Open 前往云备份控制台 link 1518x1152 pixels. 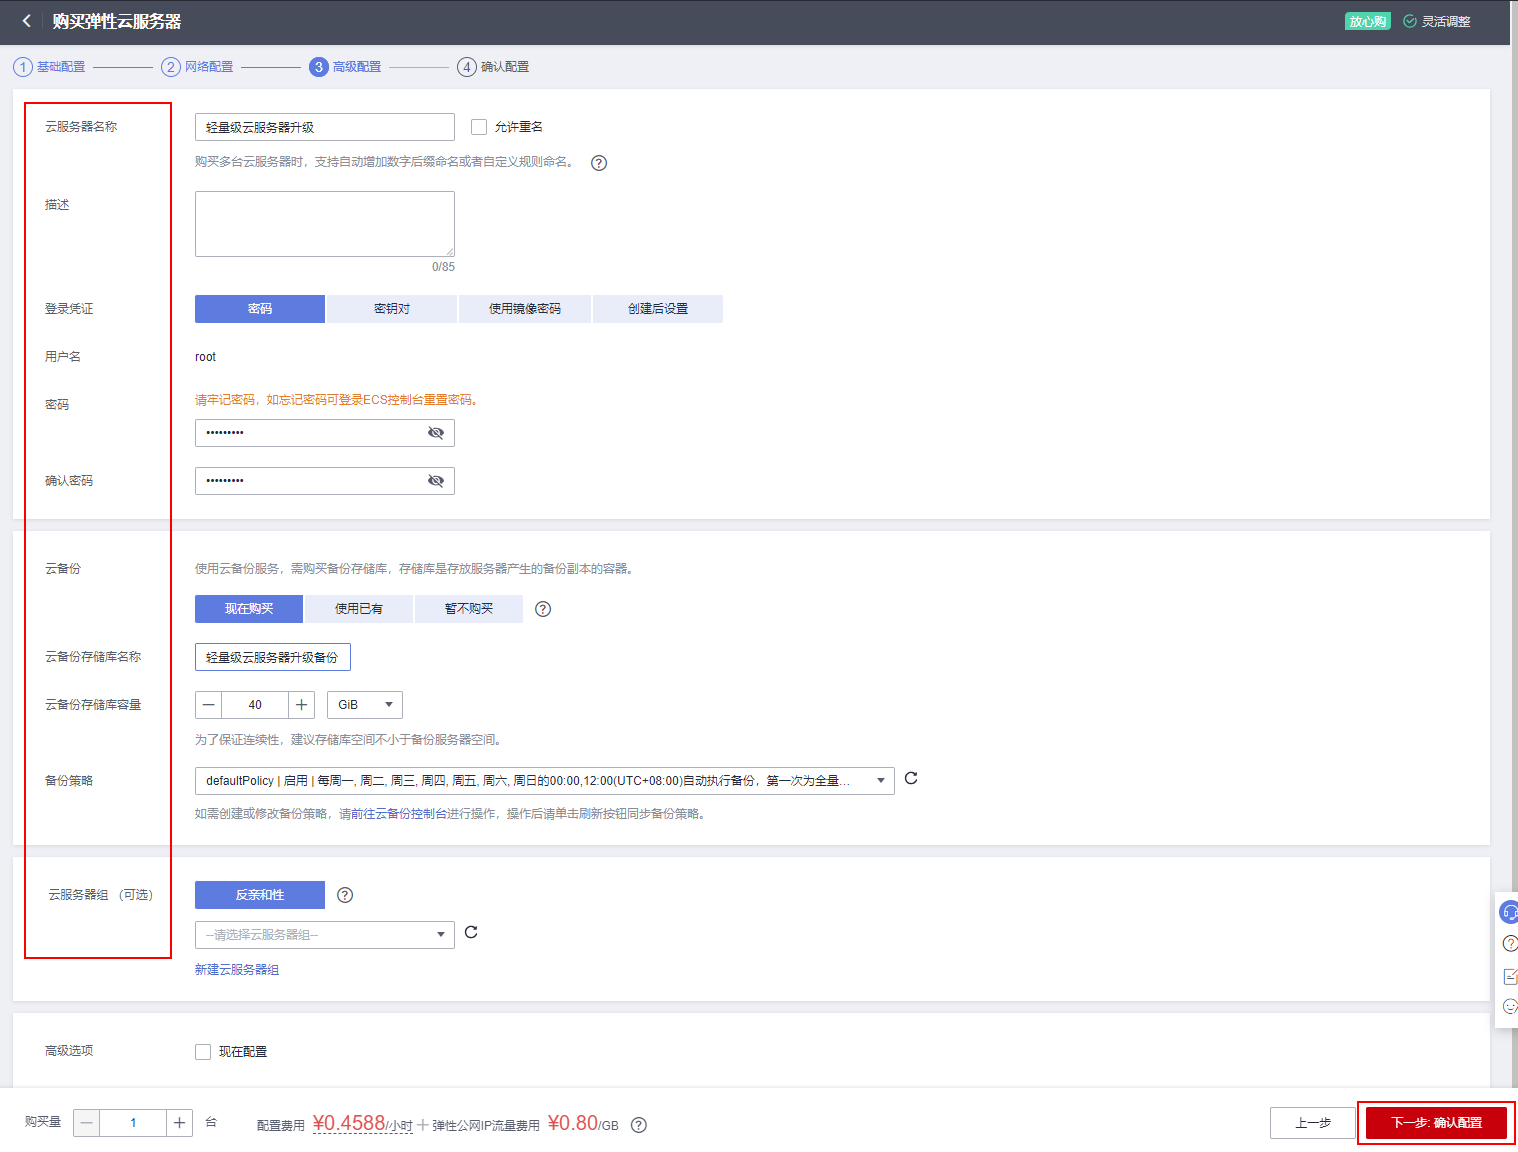(x=399, y=814)
